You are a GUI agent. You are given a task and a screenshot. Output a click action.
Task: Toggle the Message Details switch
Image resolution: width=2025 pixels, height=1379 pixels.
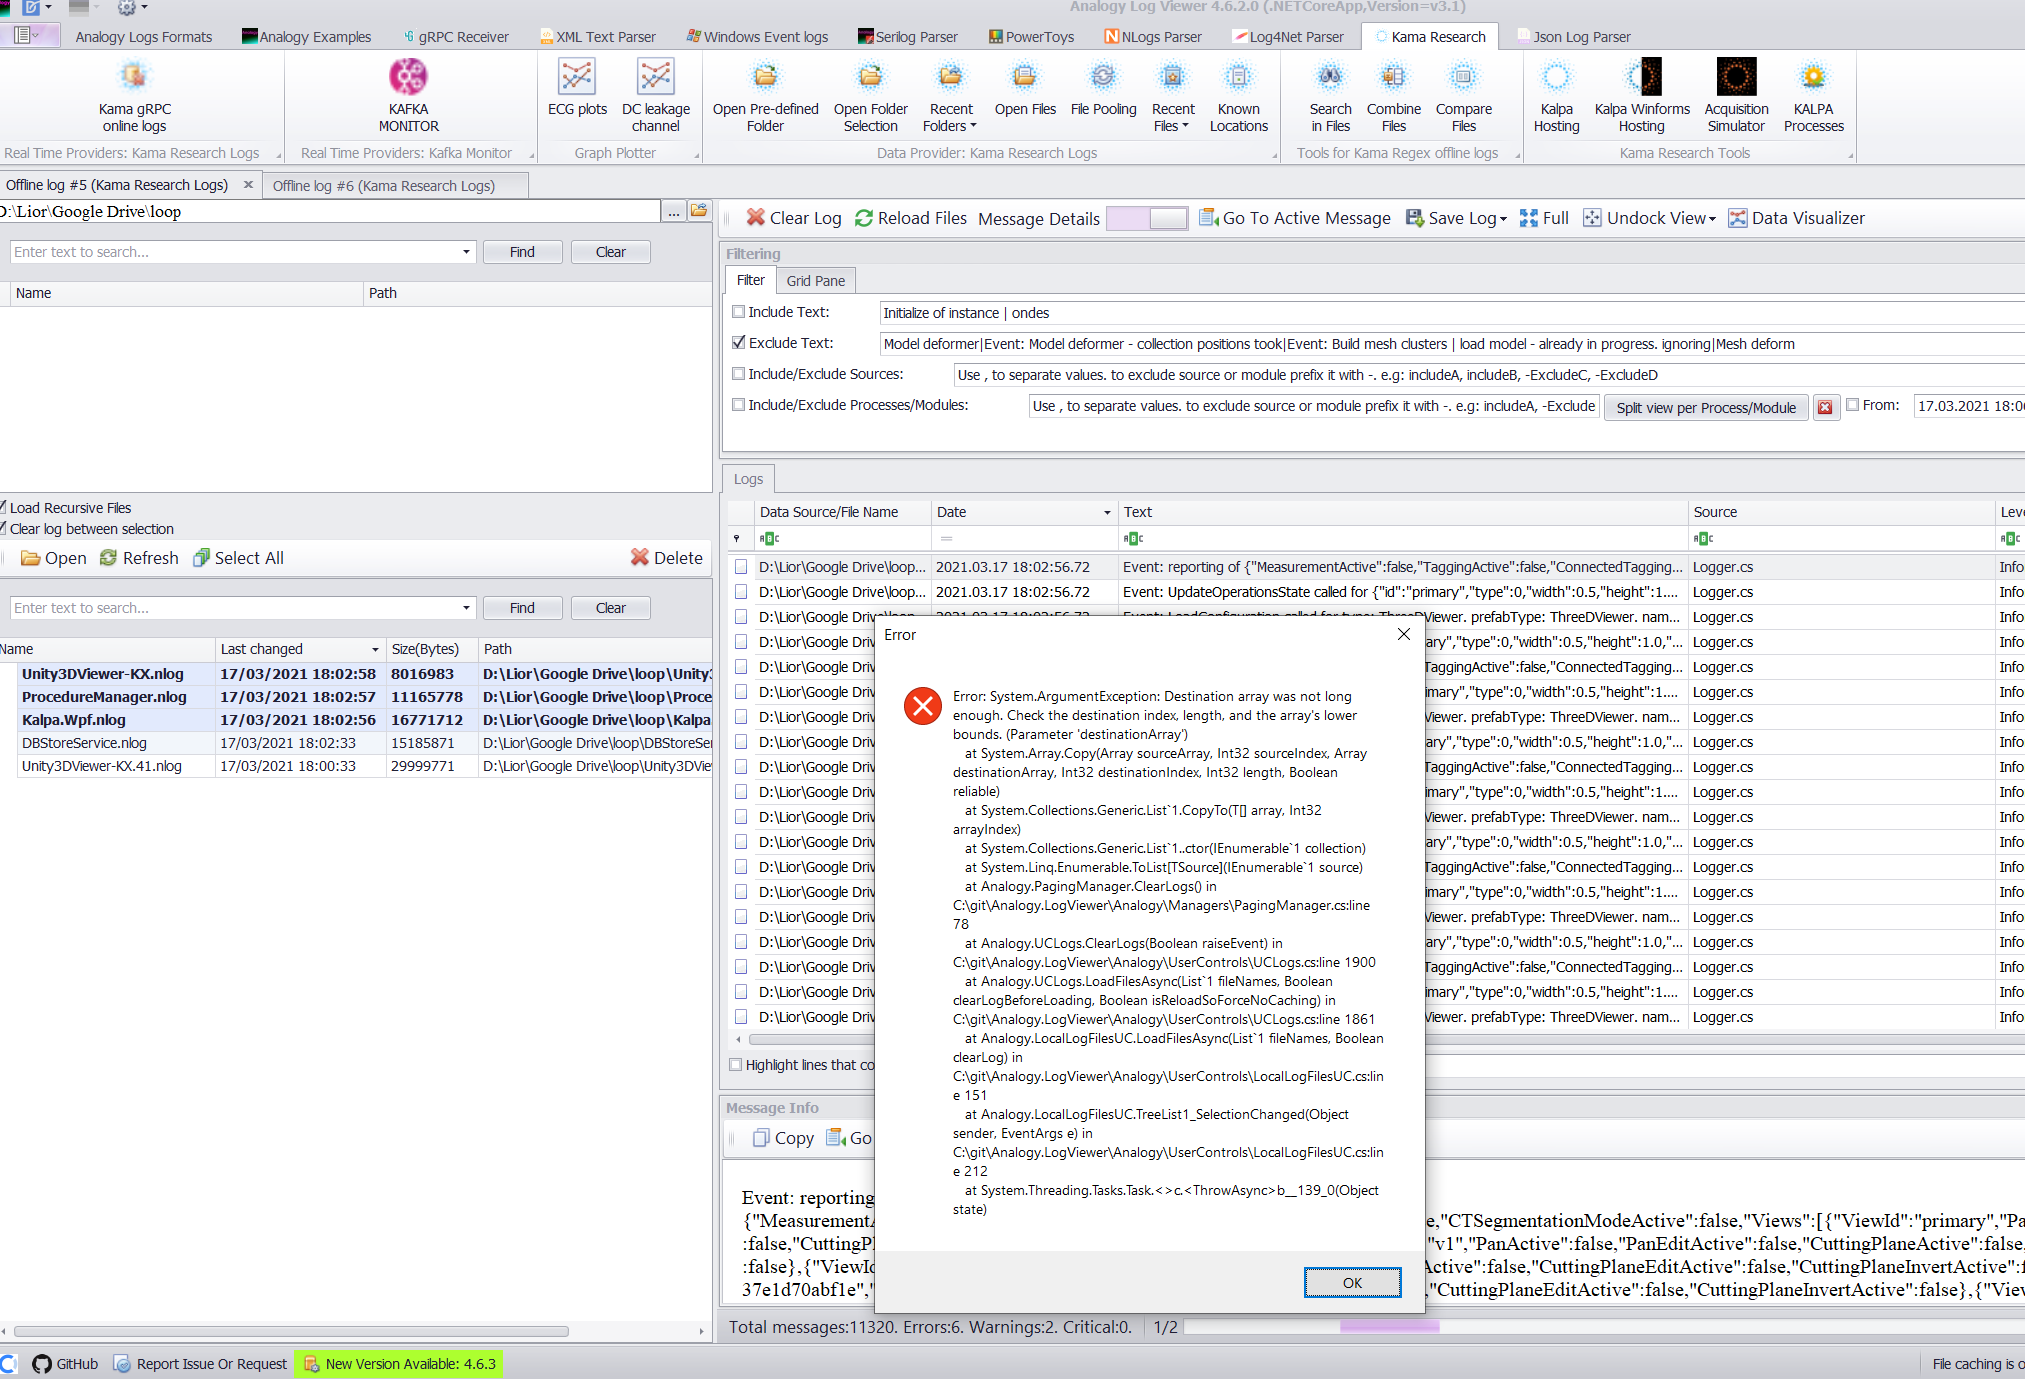1147,218
